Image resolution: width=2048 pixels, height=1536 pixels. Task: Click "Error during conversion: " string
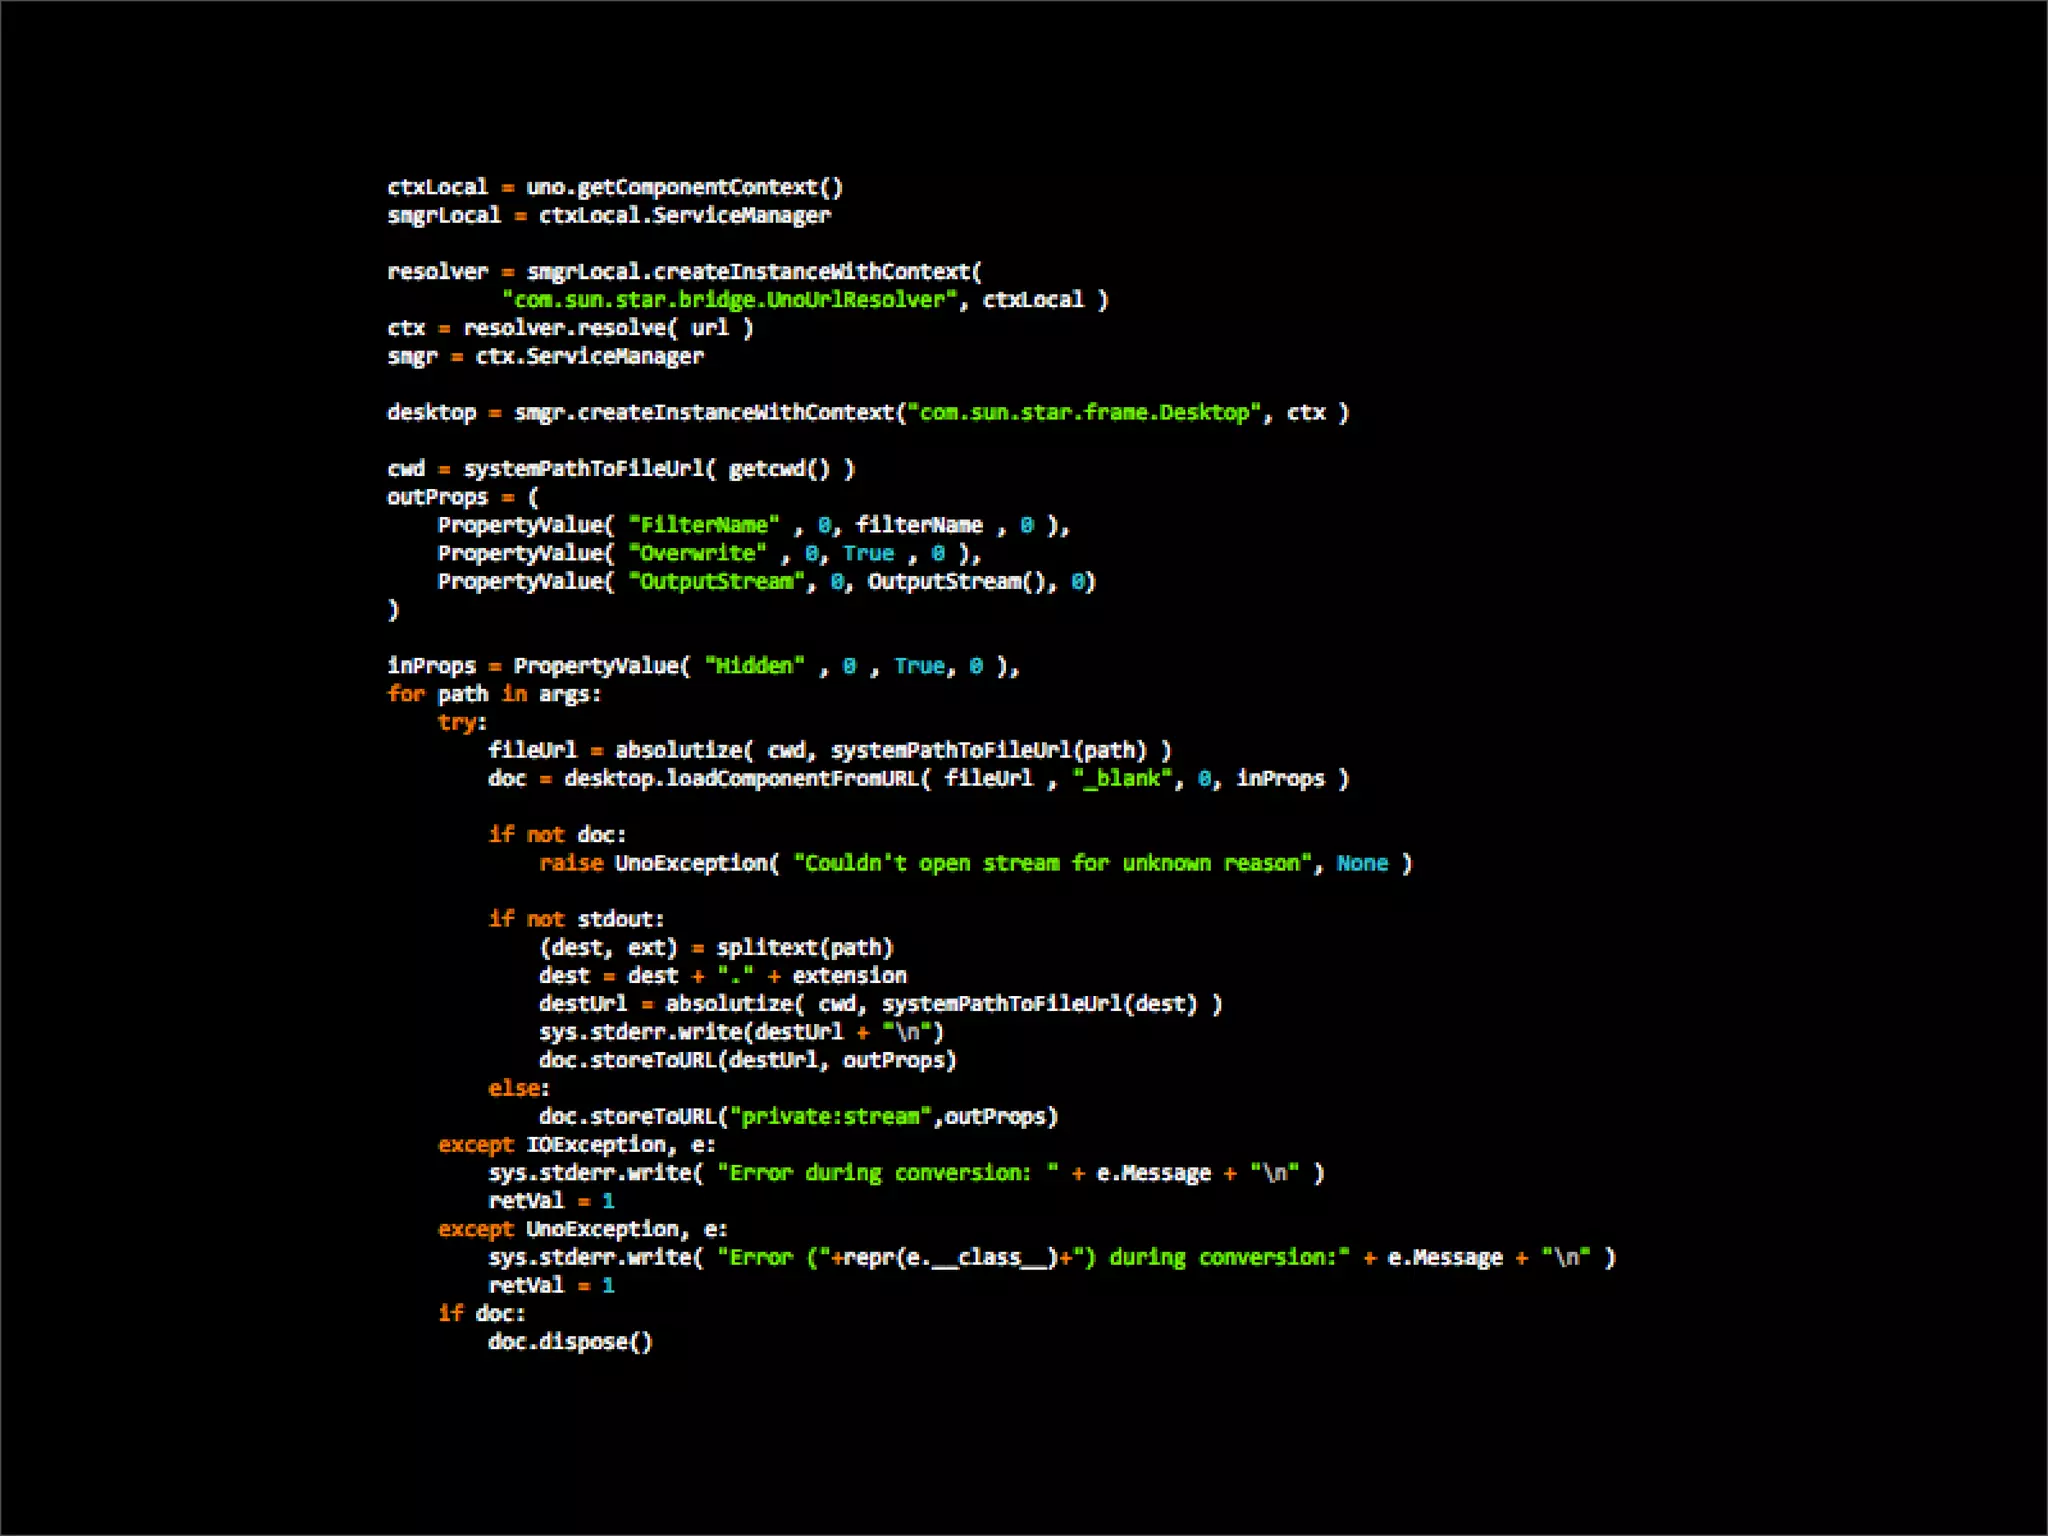click(887, 1172)
